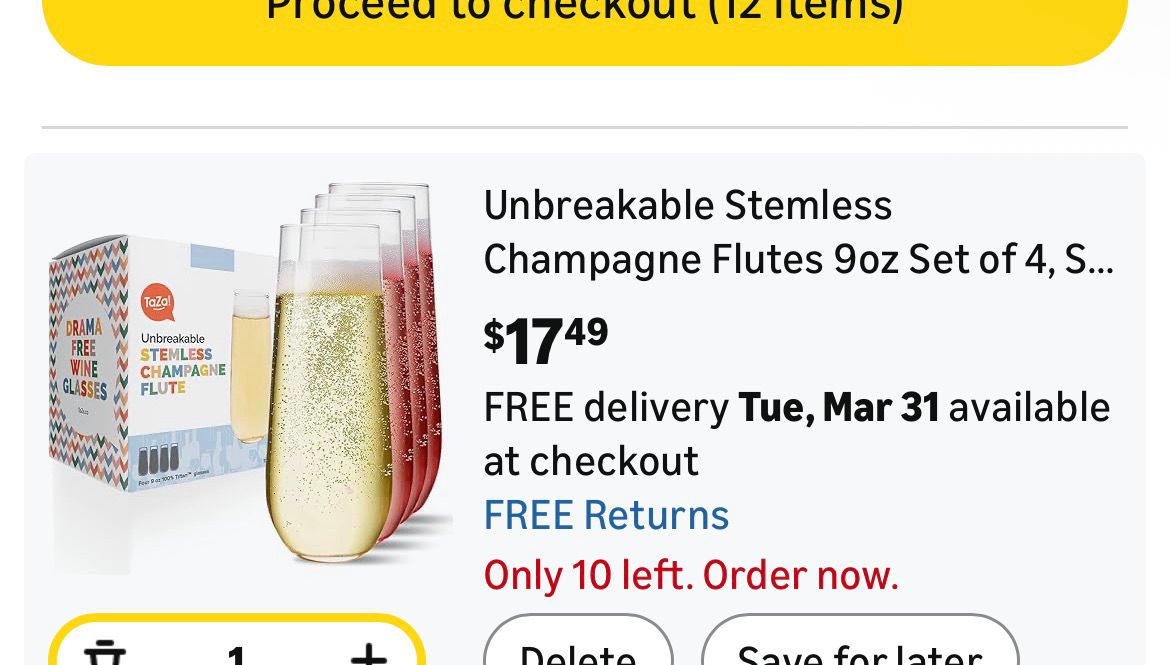Click the FREE delivery text
1170x665 pixels.
(606, 407)
